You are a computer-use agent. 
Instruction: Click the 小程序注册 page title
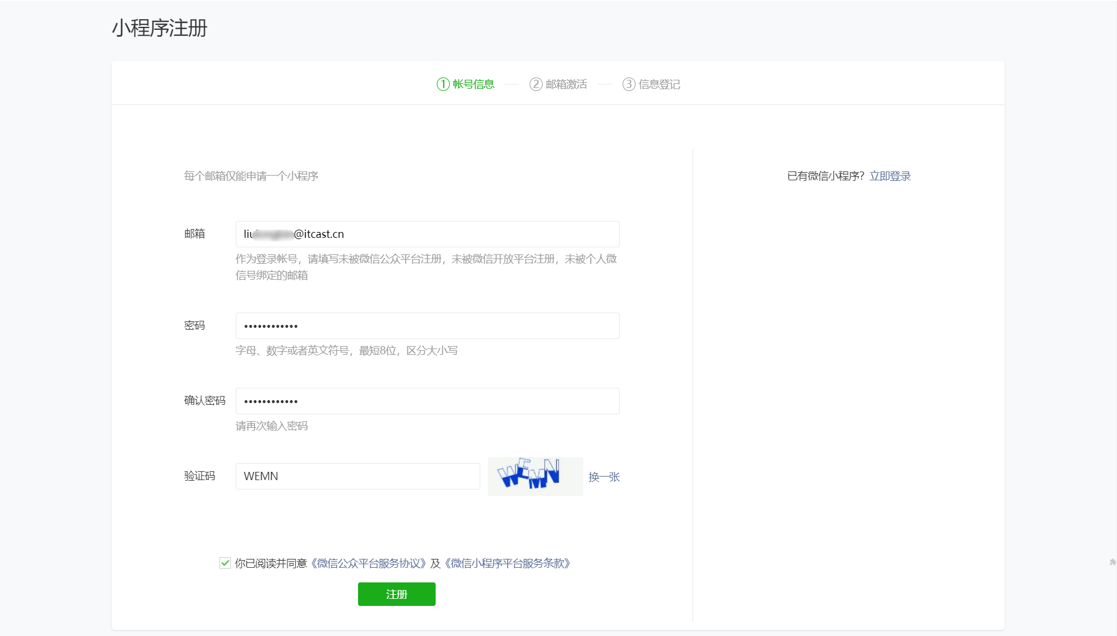click(160, 28)
